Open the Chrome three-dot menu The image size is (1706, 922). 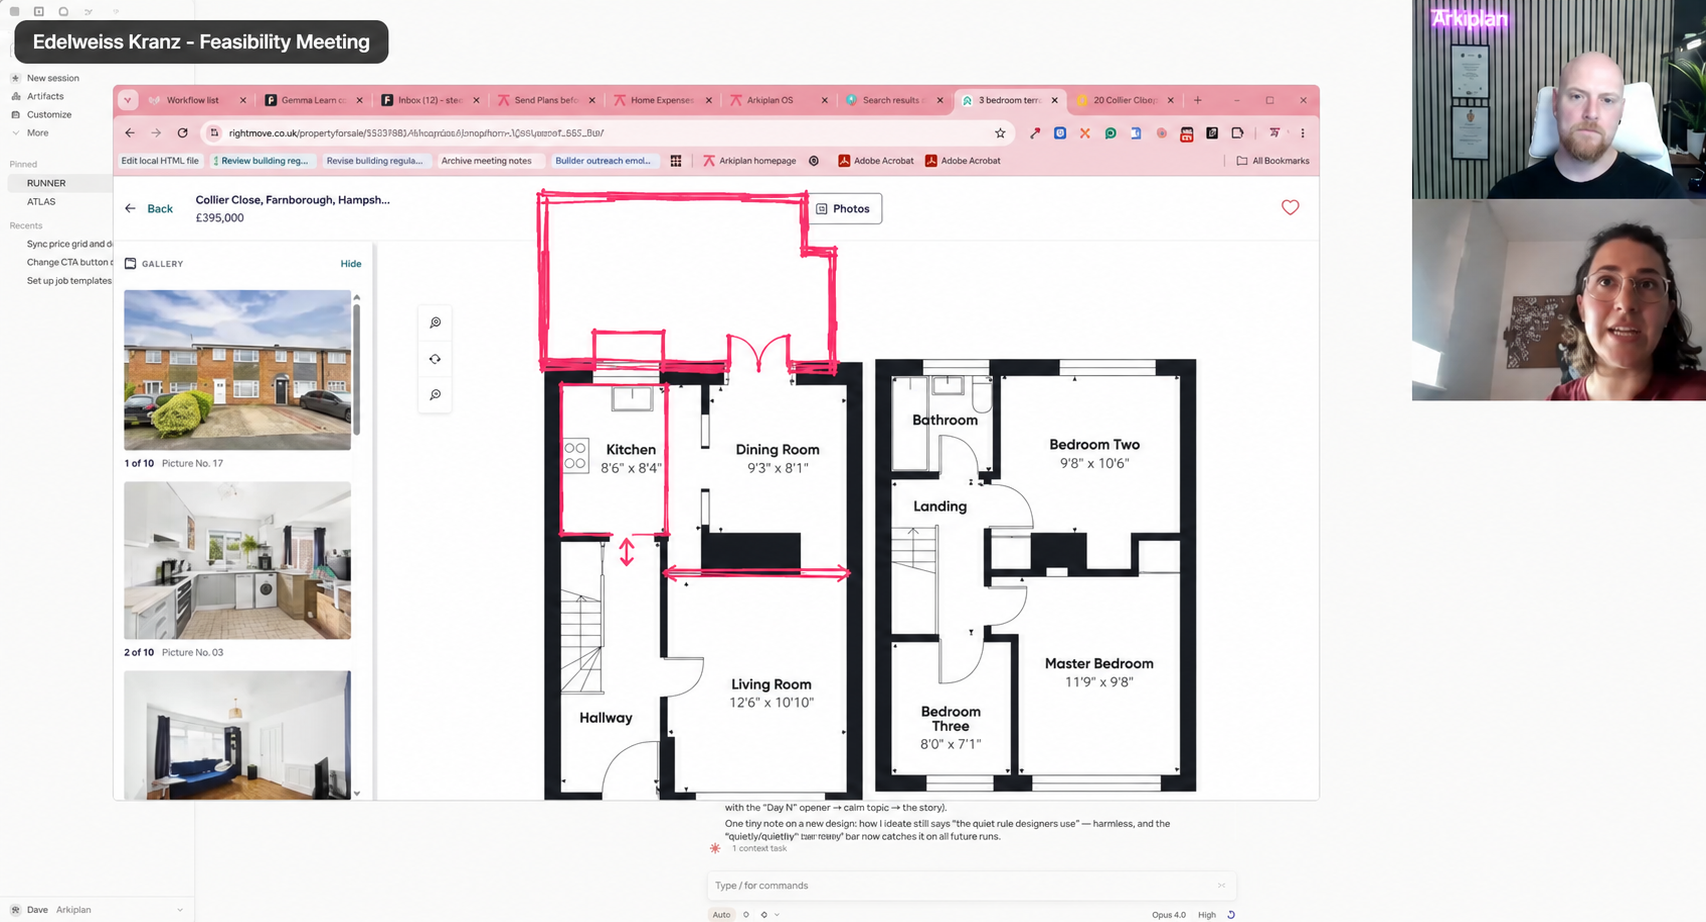point(1302,133)
